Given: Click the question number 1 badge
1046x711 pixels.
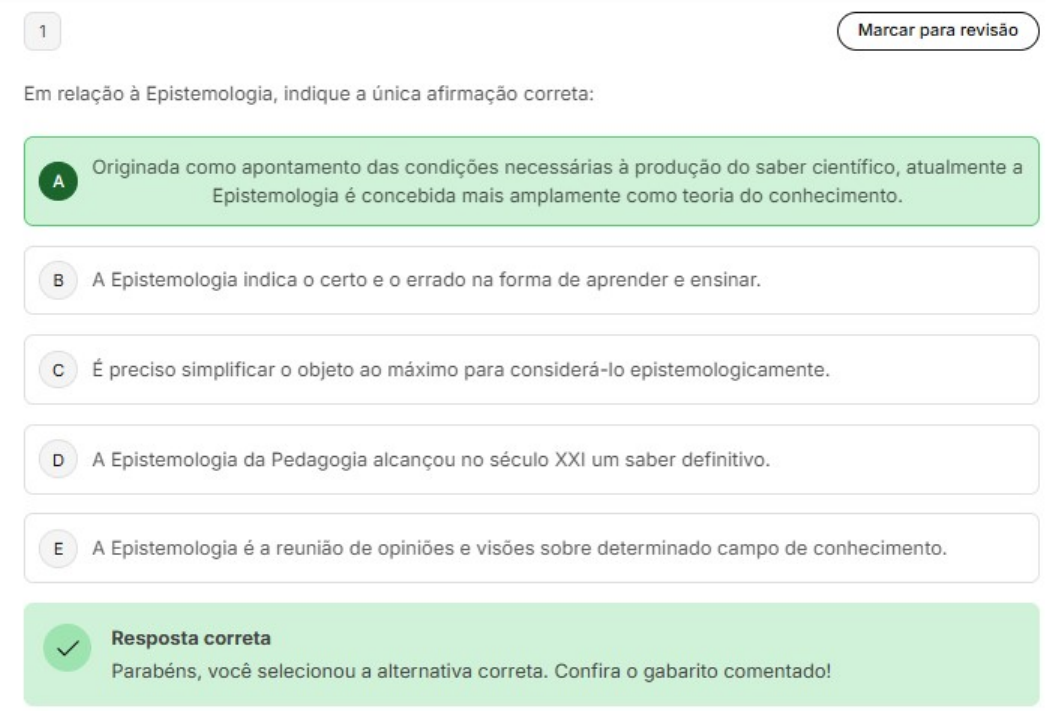Looking at the screenshot, I should click(43, 33).
